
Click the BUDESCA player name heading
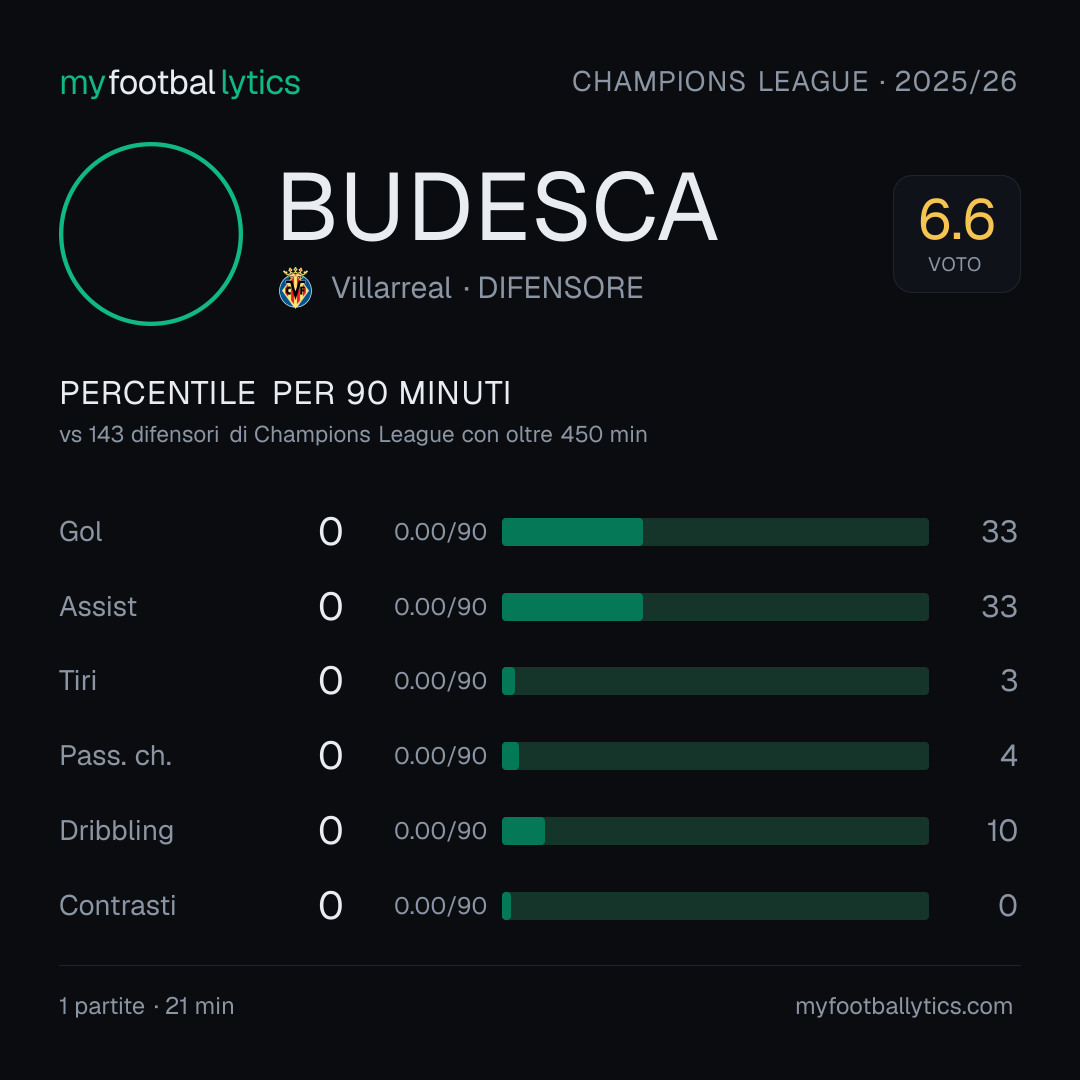click(499, 207)
